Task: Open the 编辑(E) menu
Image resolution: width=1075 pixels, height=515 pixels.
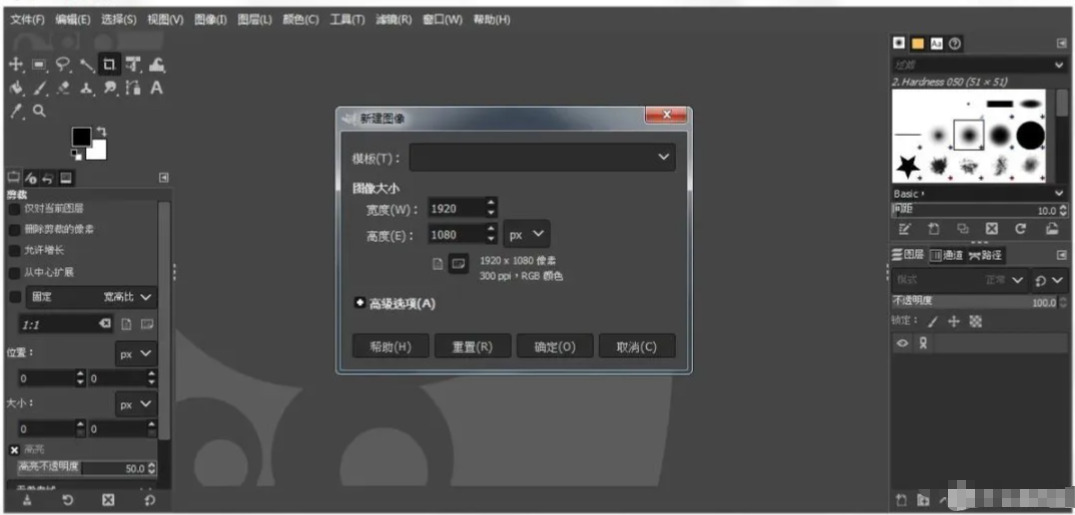Action: 73,19
